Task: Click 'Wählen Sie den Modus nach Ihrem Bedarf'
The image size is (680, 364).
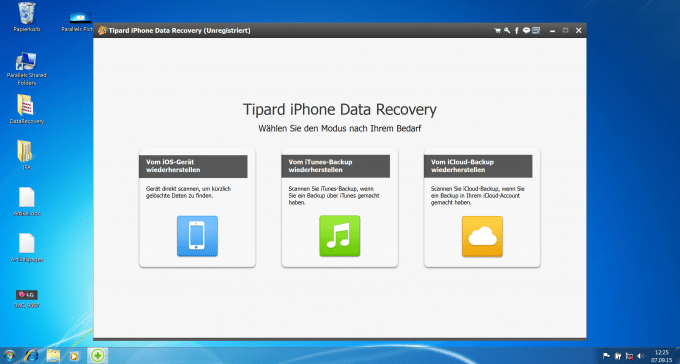Action: point(340,128)
